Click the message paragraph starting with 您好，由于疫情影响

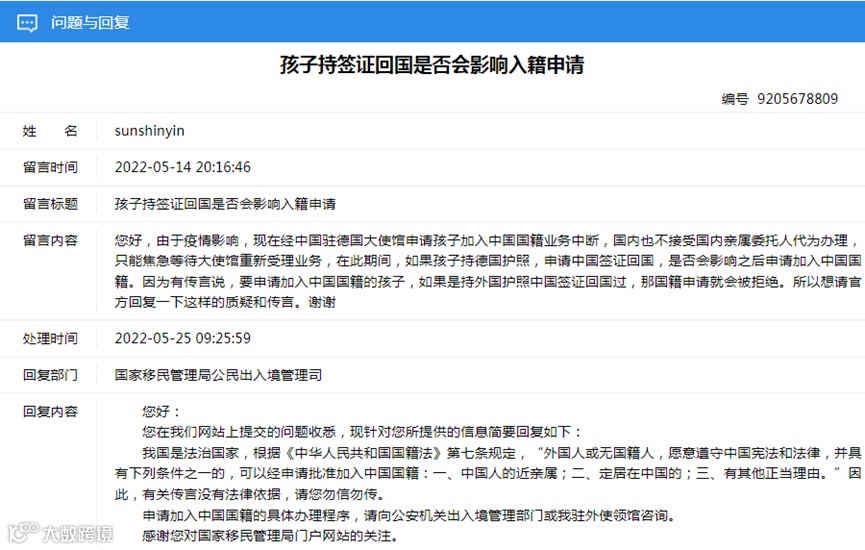tap(488, 271)
